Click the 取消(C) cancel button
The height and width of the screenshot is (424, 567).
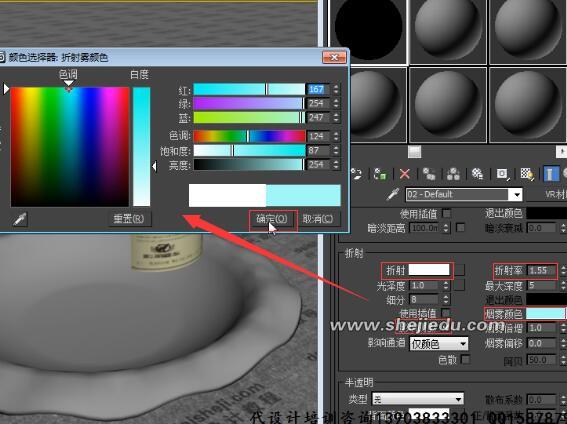[x=318, y=219]
